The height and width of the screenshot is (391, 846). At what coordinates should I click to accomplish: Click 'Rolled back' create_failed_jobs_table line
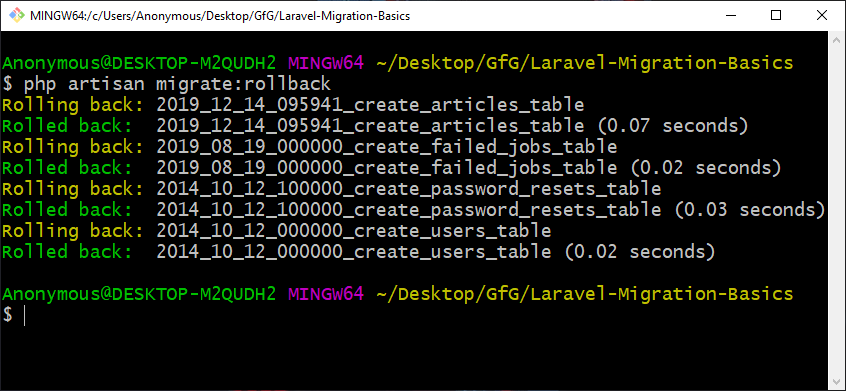392,168
